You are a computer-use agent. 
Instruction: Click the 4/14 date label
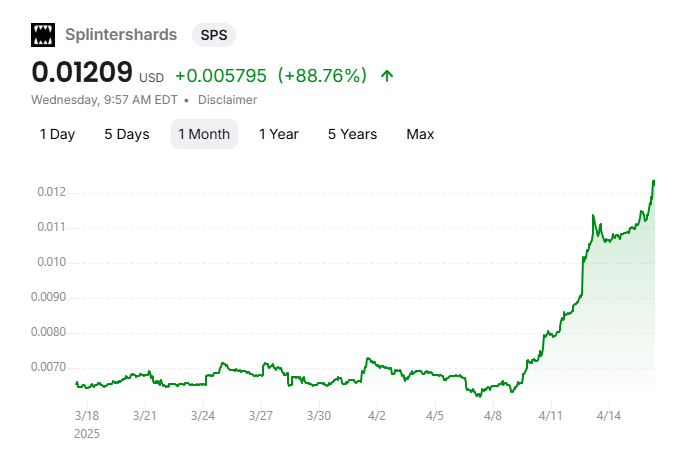tap(609, 416)
